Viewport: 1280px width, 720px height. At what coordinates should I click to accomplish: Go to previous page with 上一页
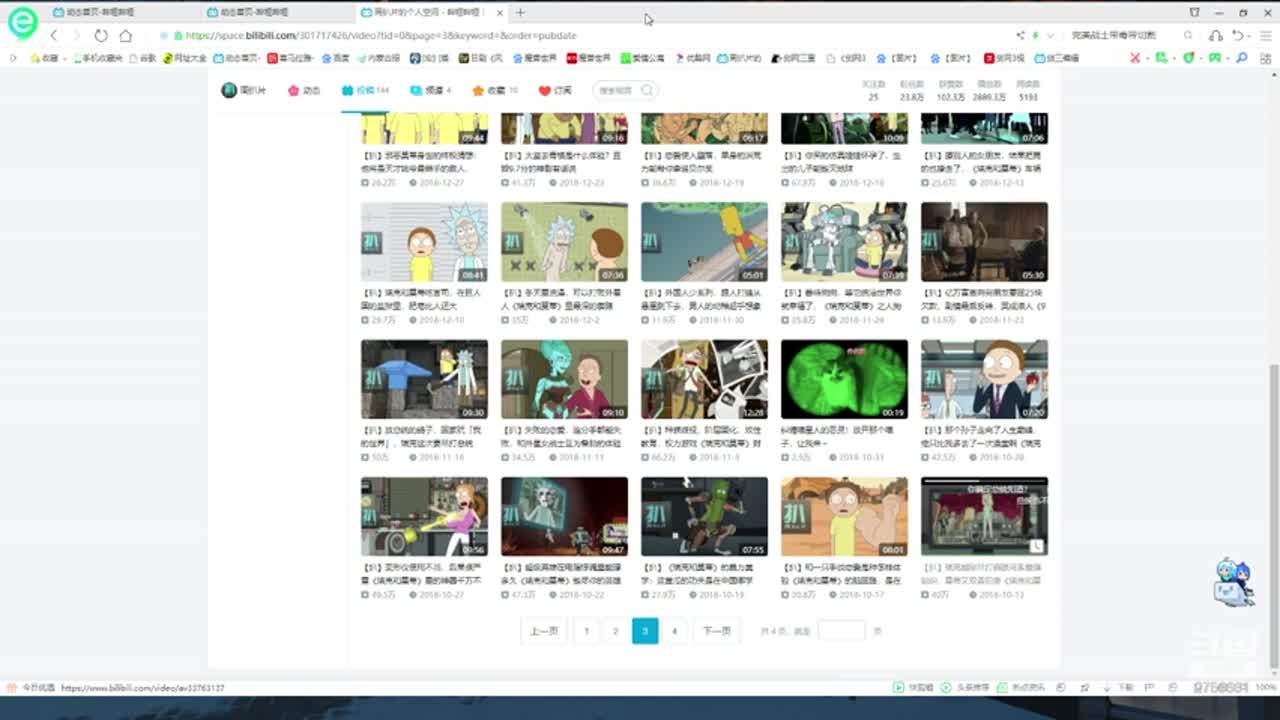pyautogui.click(x=543, y=631)
